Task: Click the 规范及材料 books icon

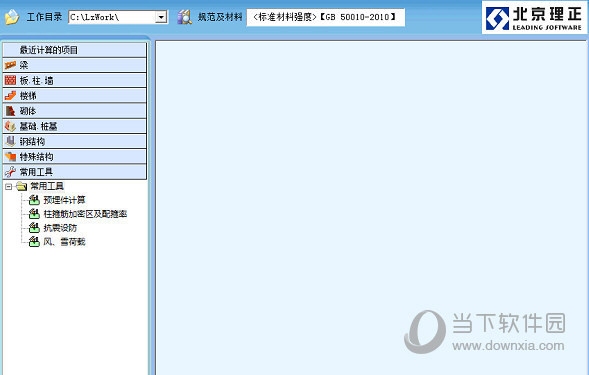Action: tap(184, 17)
